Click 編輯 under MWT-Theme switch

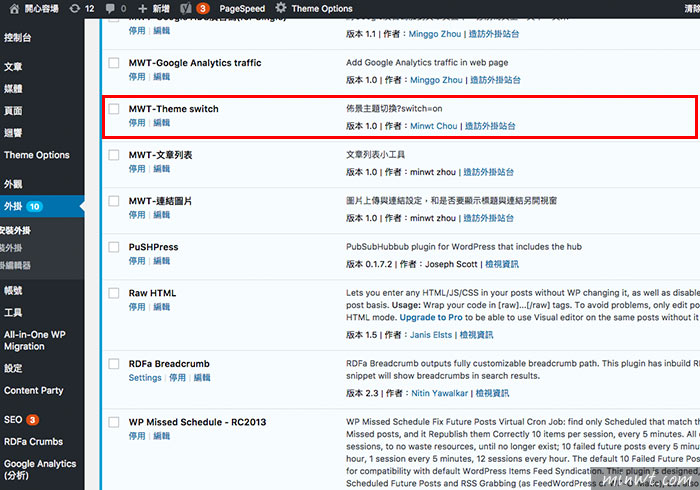[162, 123]
